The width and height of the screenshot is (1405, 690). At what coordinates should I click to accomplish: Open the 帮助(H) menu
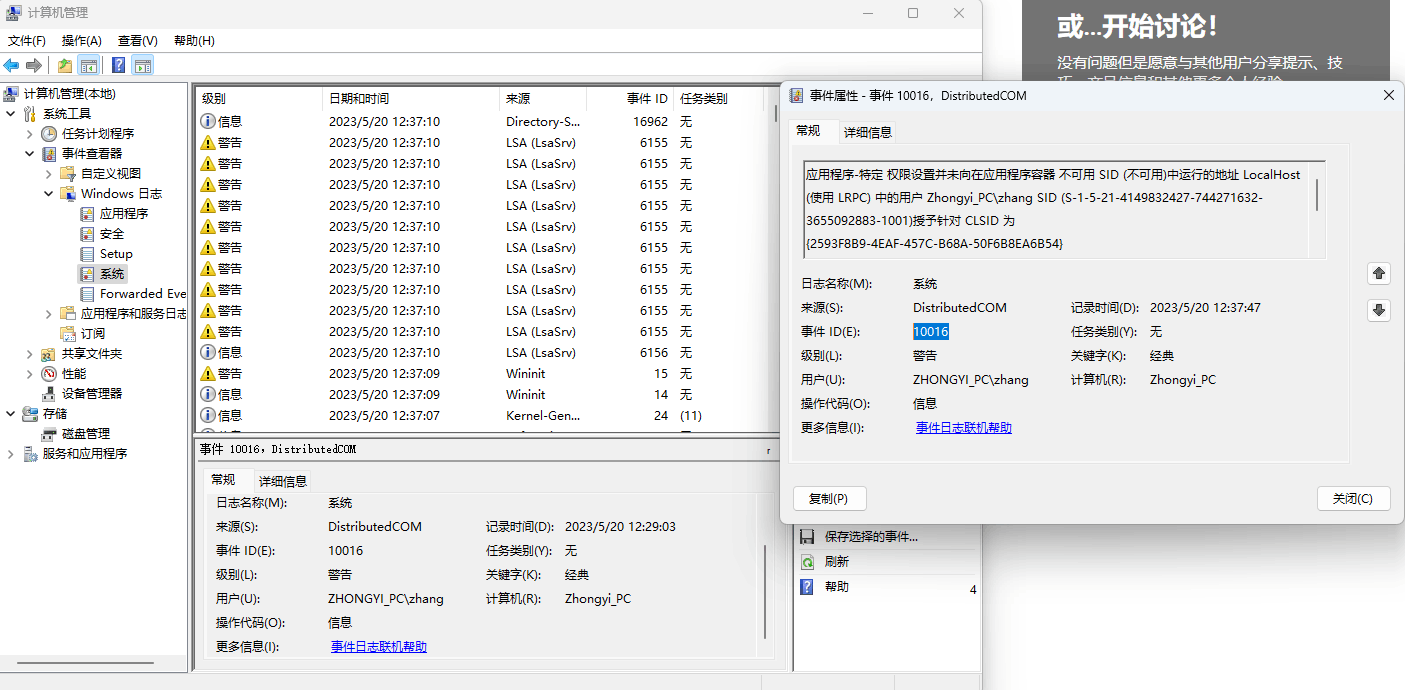[x=194, y=41]
